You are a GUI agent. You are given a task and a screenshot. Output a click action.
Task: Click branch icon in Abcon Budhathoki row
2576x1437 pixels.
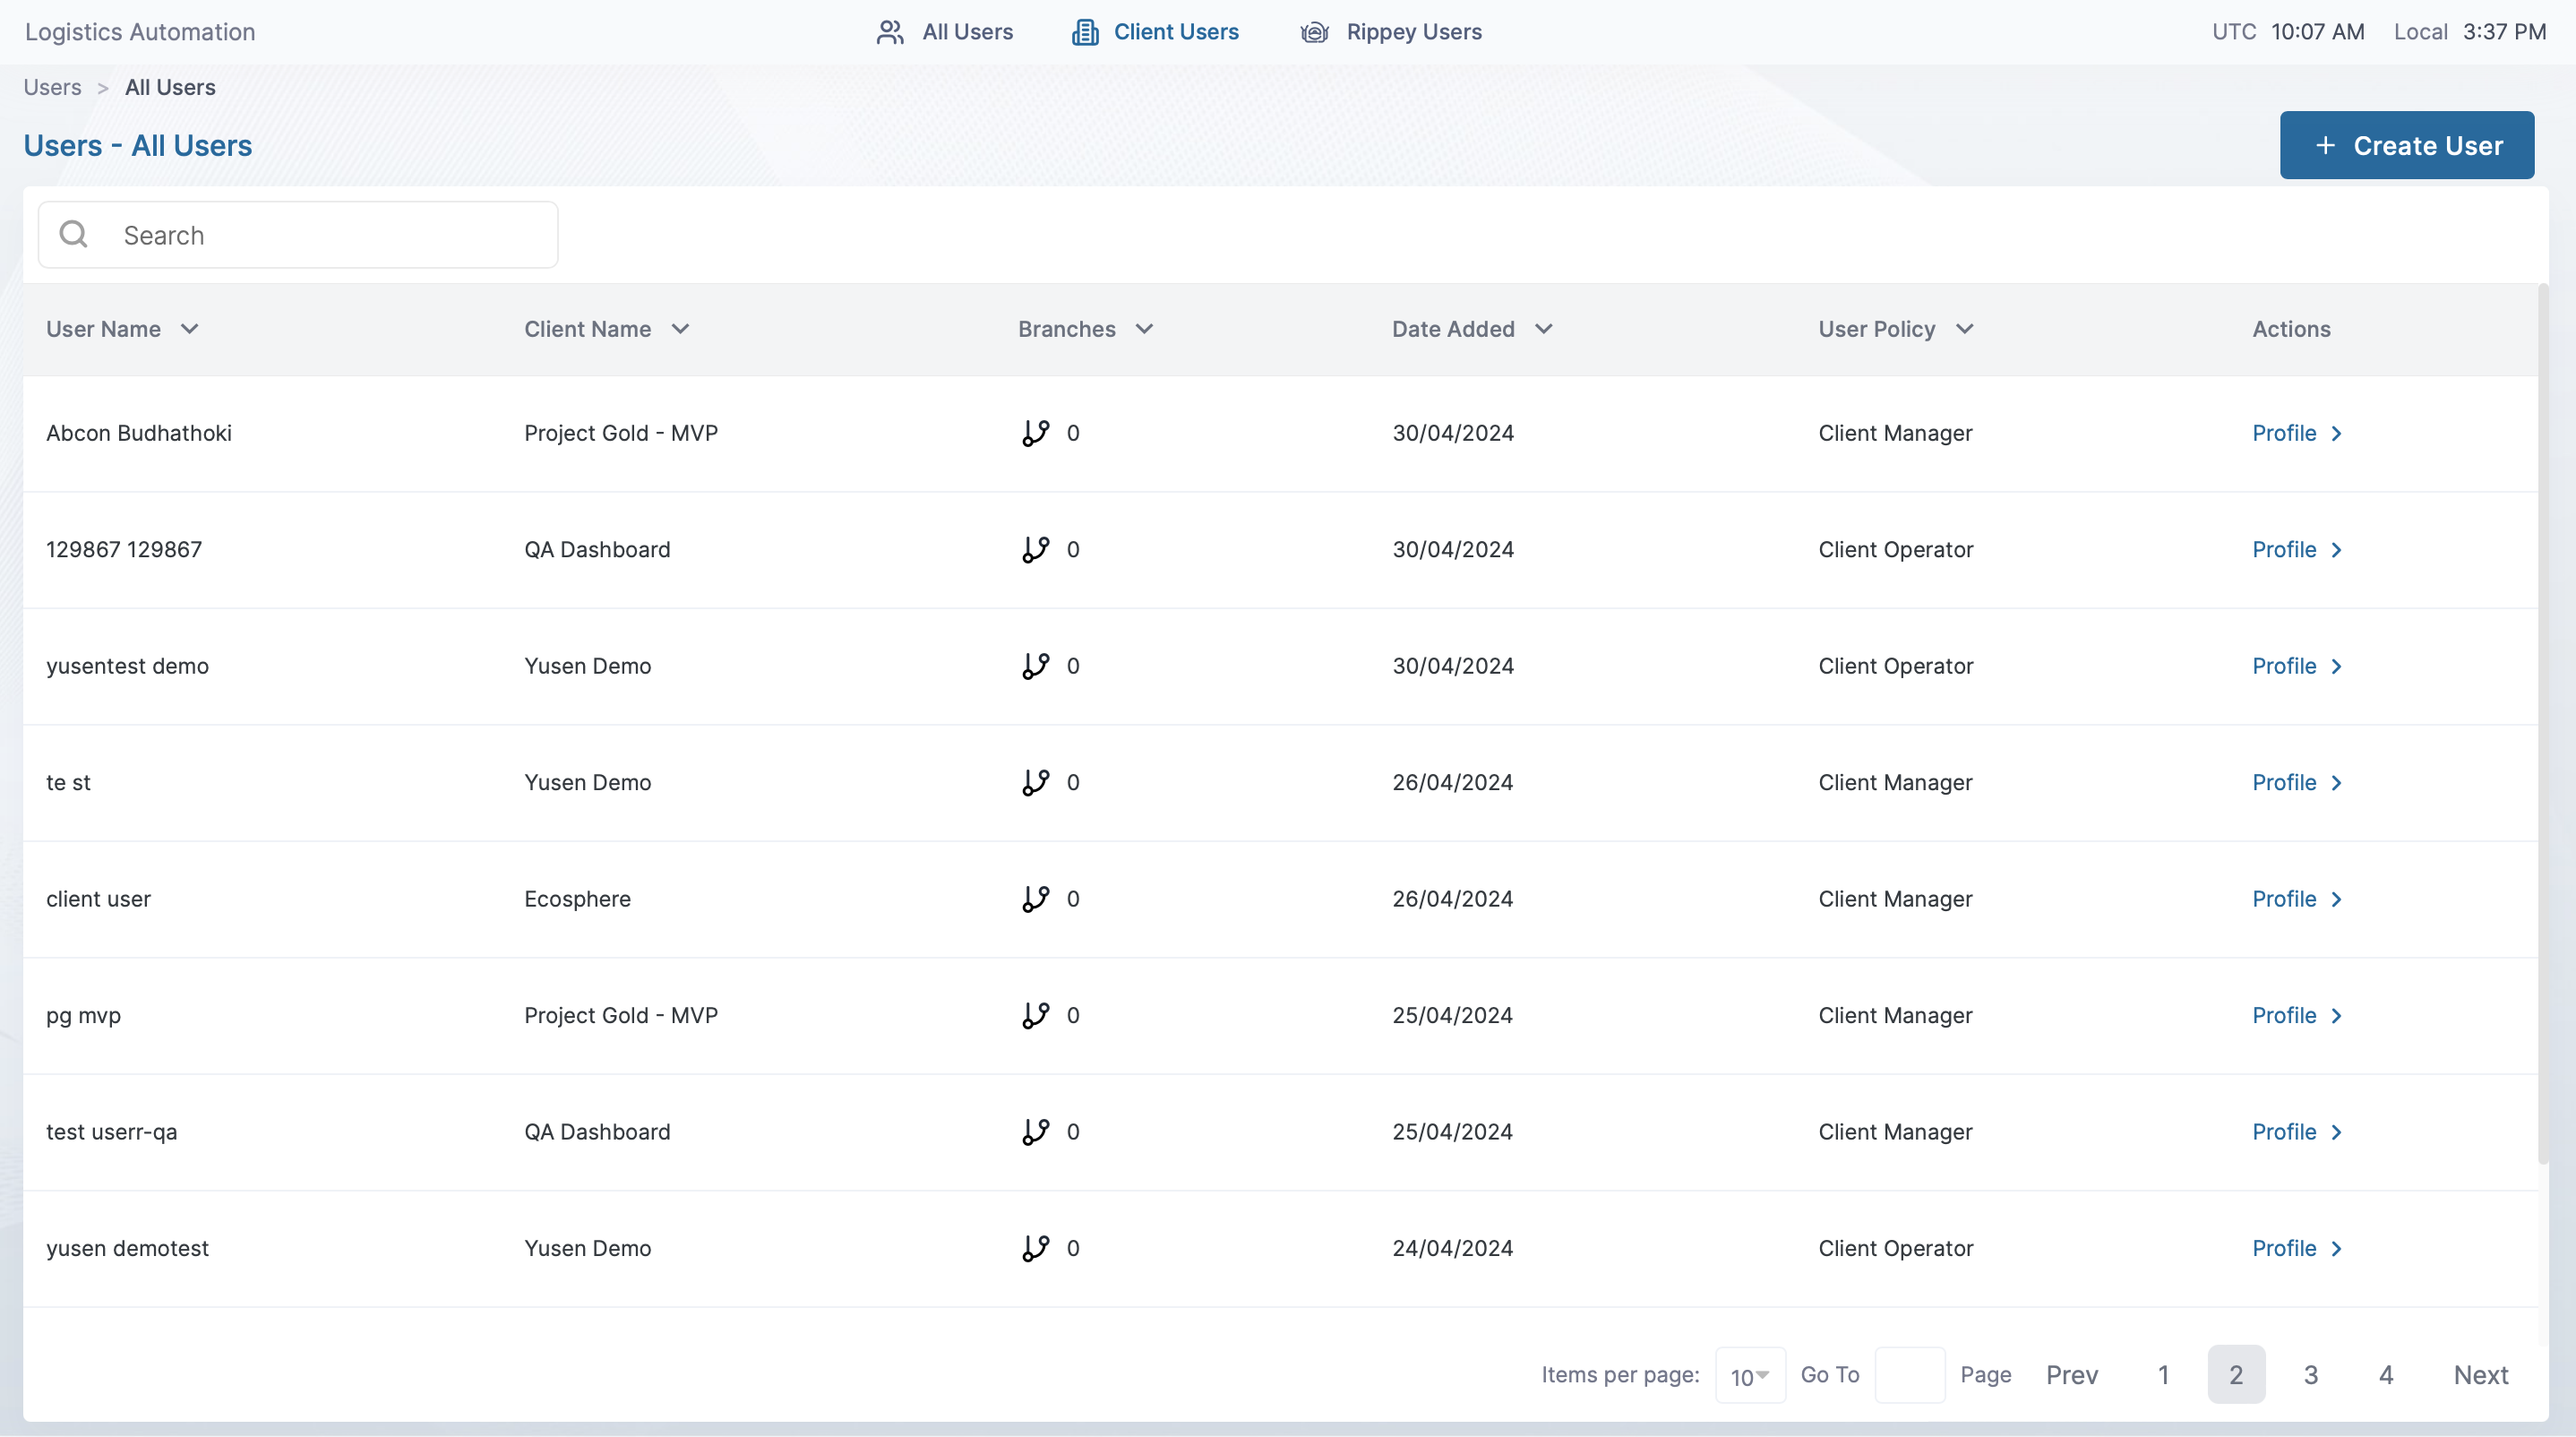click(1035, 433)
